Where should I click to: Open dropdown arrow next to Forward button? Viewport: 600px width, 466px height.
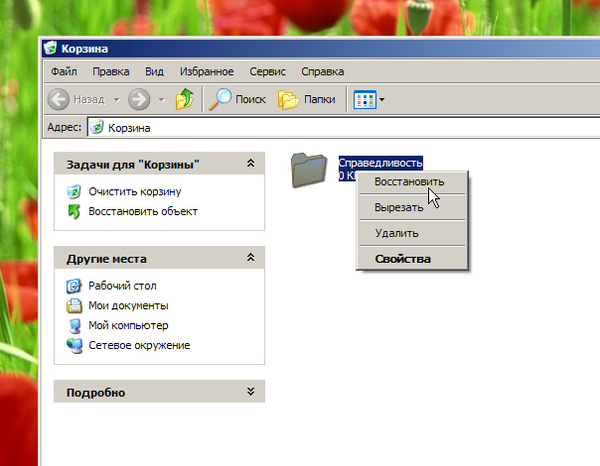(x=161, y=100)
